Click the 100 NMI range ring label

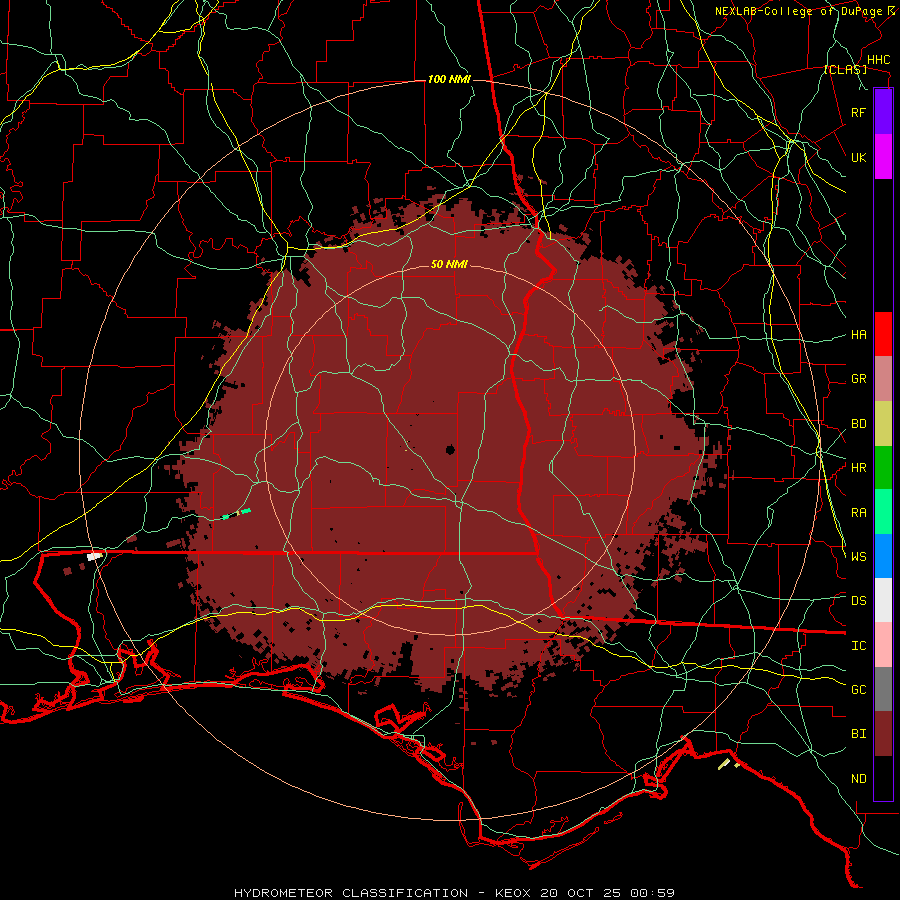click(449, 79)
